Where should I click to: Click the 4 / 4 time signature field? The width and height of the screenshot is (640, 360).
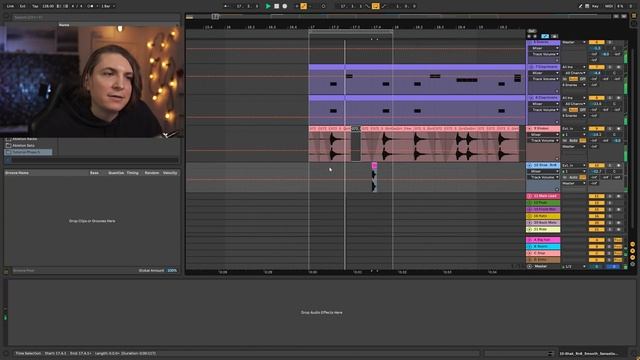pos(77,6)
